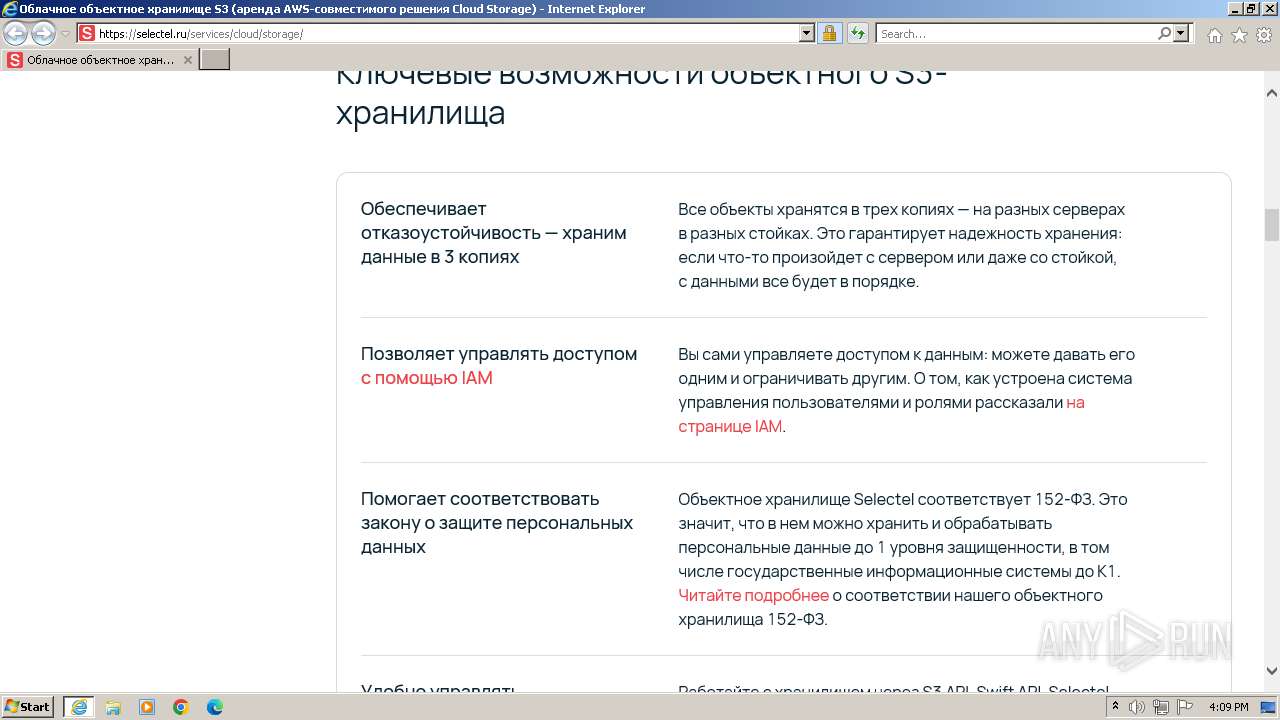Click the Home icon
This screenshot has height=720, width=1280.
click(x=1214, y=35)
